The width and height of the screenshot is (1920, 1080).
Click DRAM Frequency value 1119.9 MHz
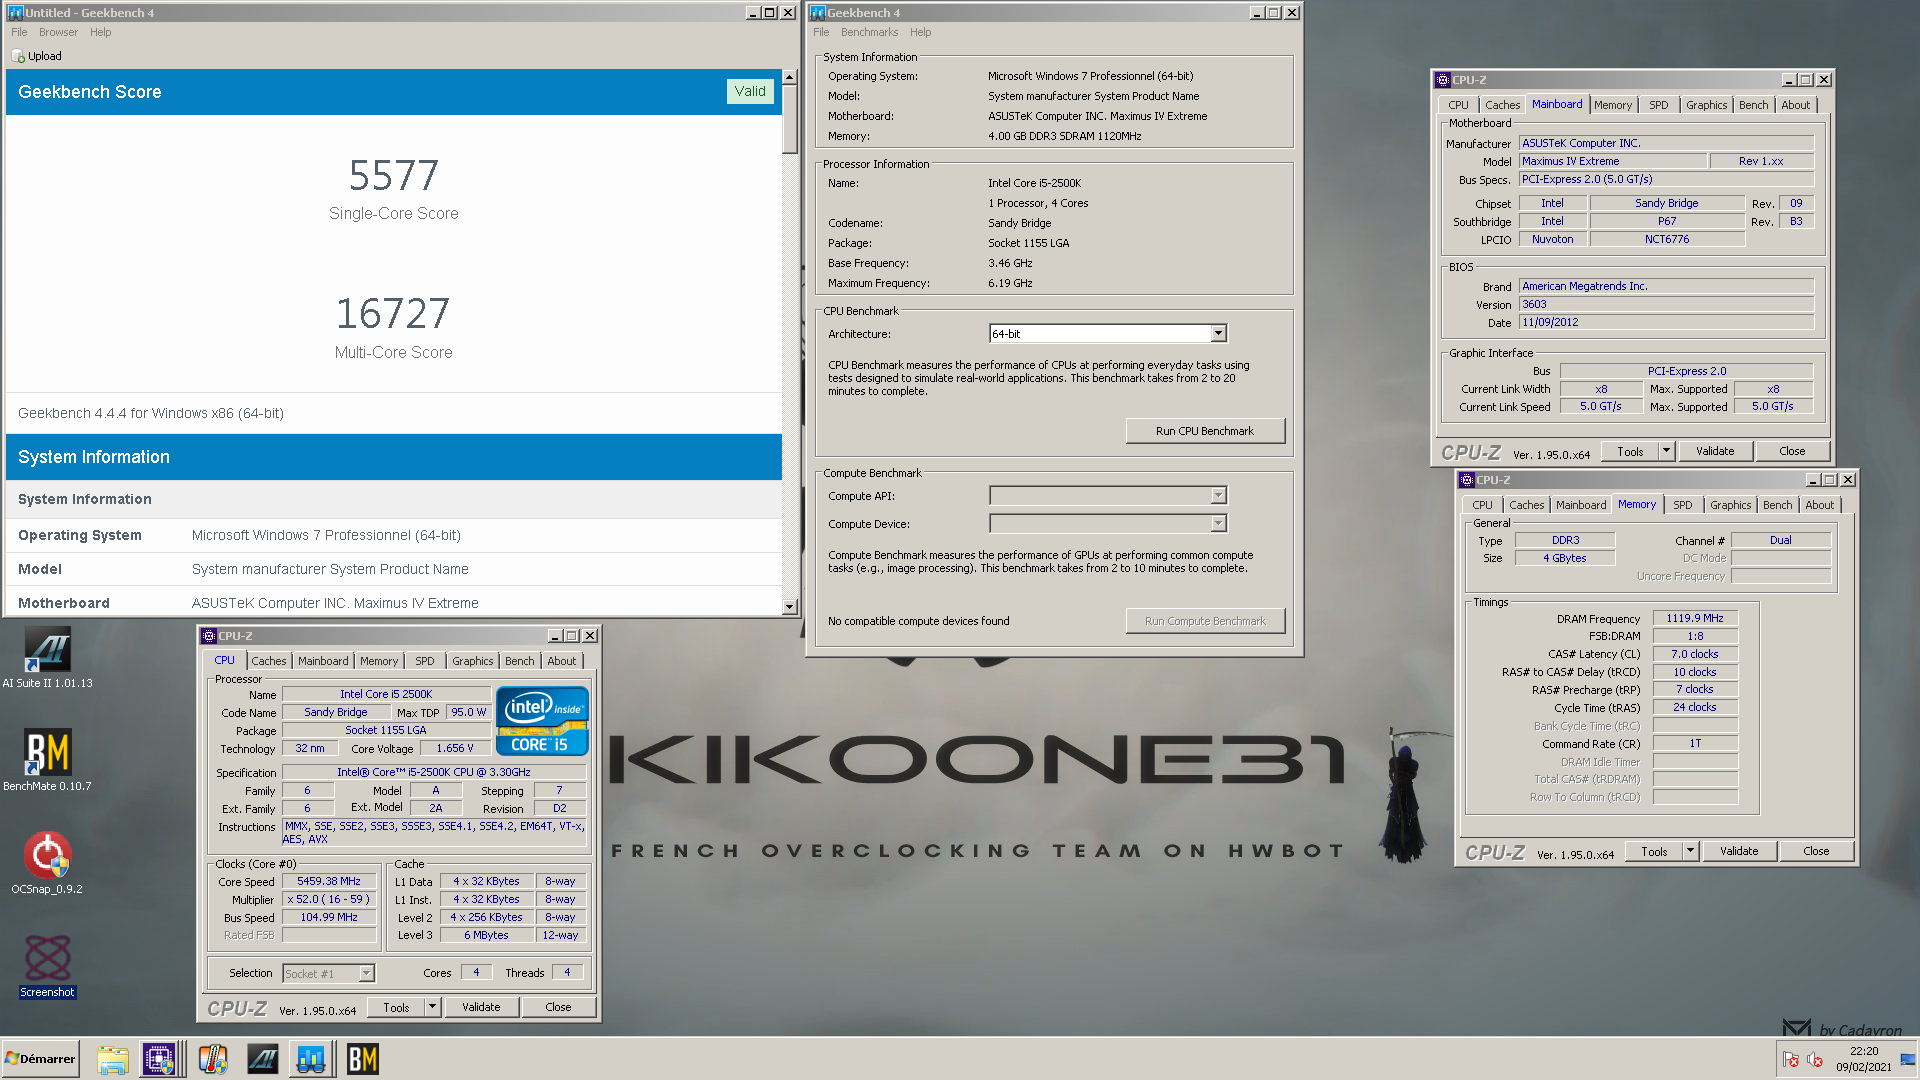click(x=1695, y=619)
